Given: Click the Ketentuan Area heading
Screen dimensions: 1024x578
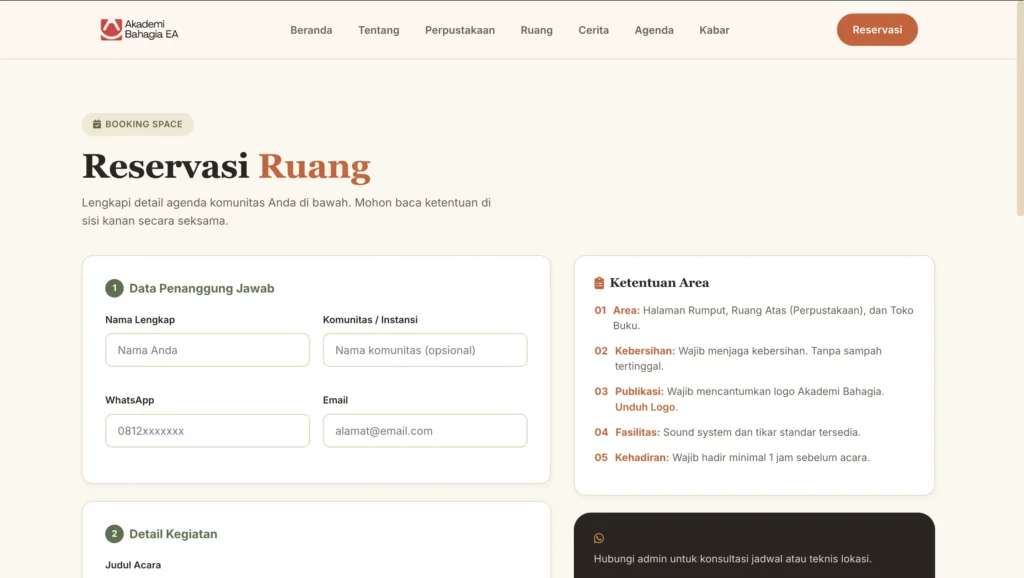Looking at the screenshot, I should coord(659,283).
